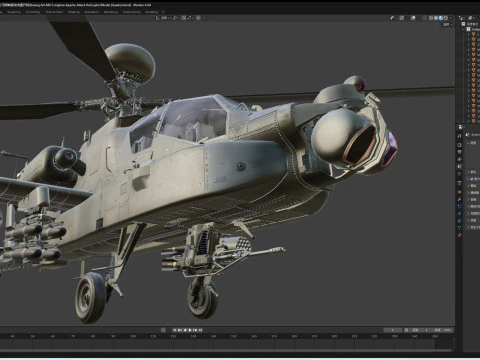The height and width of the screenshot is (360, 480).
Task: Switch to the UV Editing workspace tab
Action: click(33, 12)
